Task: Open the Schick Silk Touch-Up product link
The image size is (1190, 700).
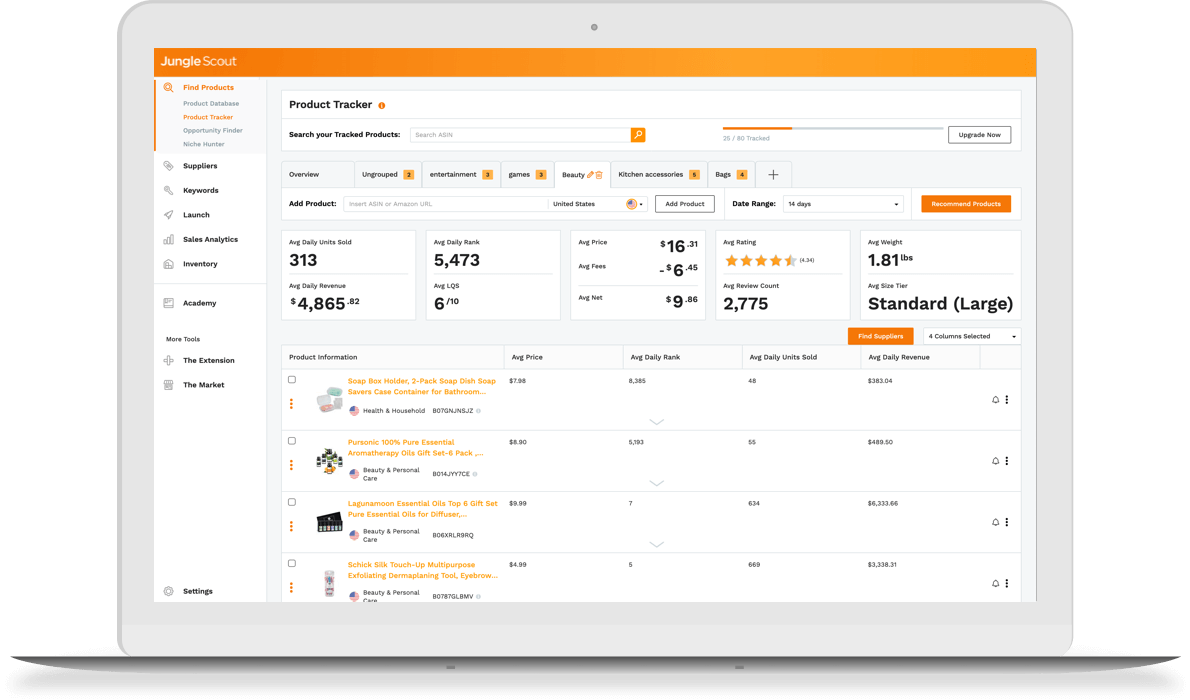Action: coord(423,570)
